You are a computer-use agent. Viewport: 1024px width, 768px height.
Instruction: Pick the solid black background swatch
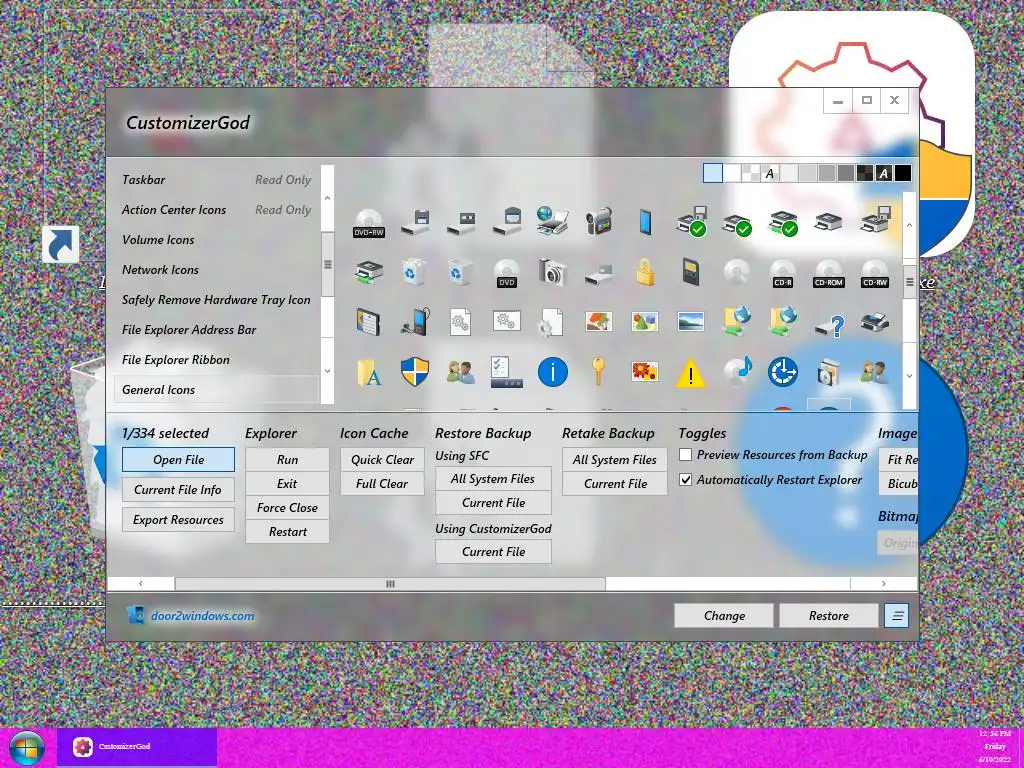[903, 173]
